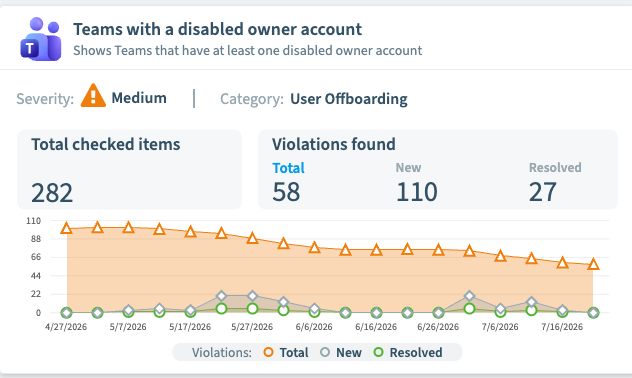Click the 'Violations found' heading
This screenshot has height=378, width=632.
[334, 144]
